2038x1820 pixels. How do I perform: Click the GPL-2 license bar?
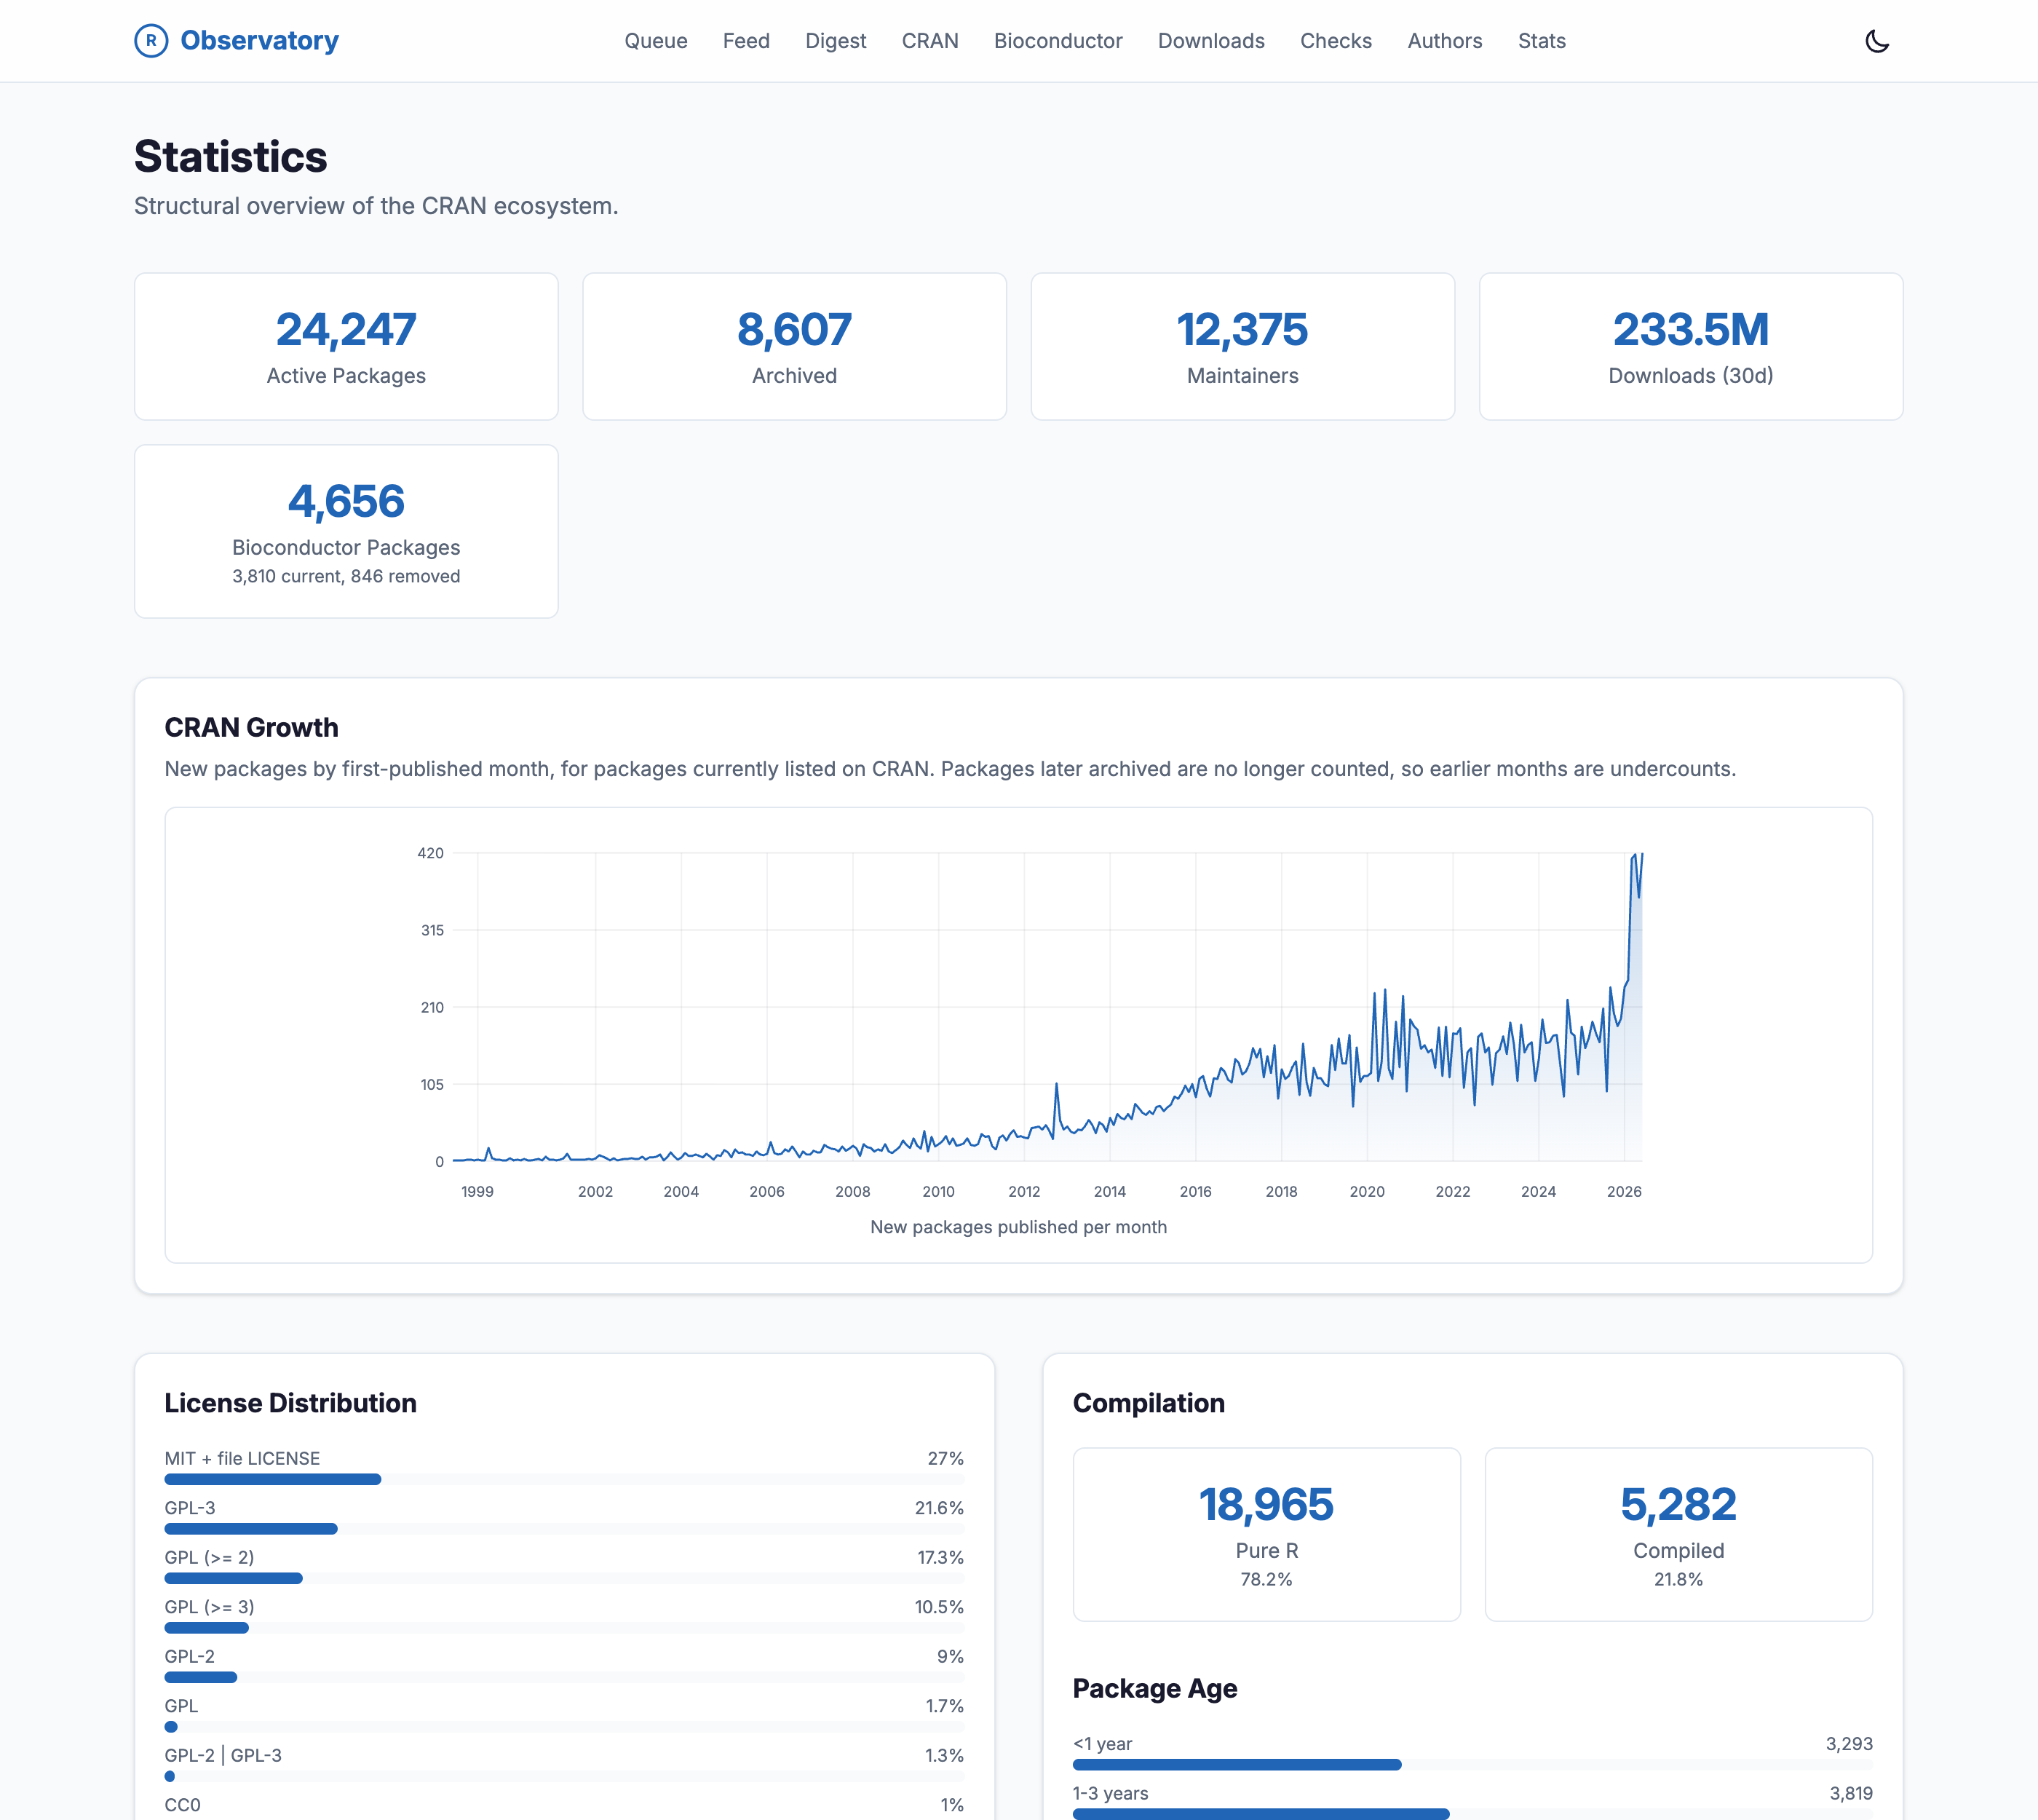point(564,1677)
